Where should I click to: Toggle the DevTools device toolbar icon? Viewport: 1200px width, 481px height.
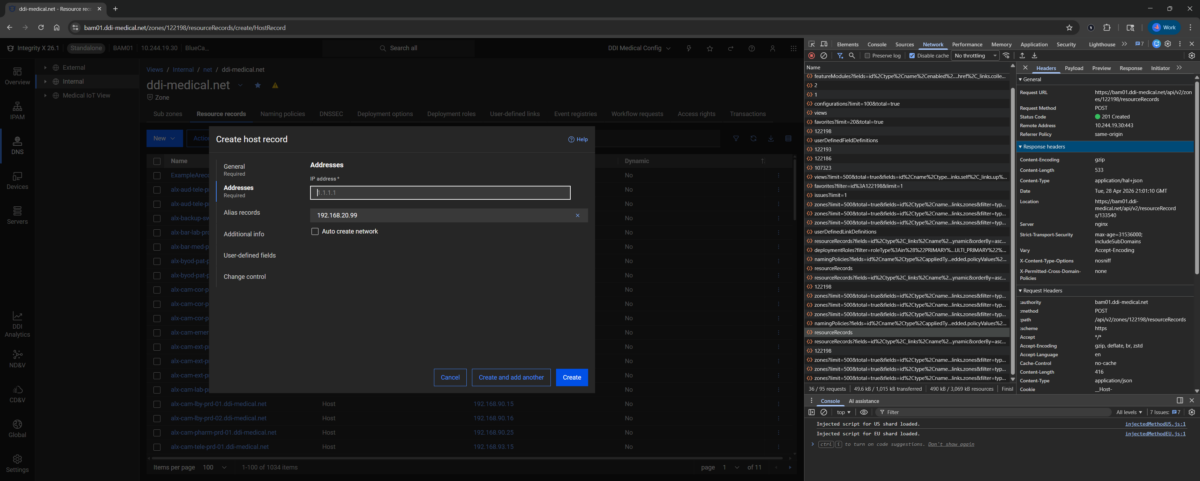(826, 45)
